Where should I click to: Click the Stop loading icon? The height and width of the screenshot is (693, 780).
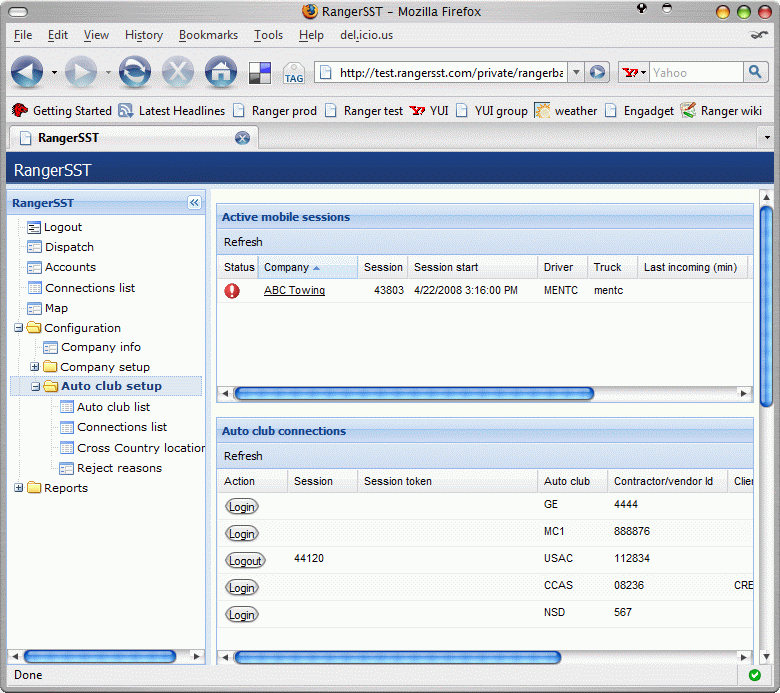coord(177,72)
